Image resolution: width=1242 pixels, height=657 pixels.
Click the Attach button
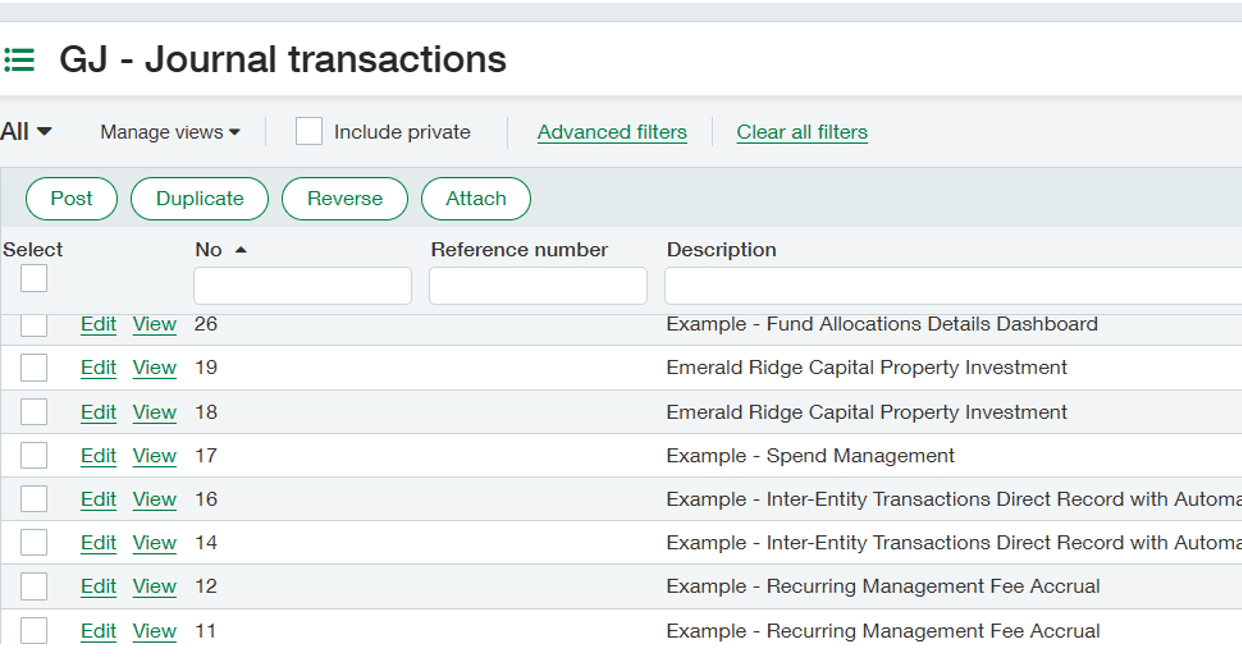[476, 199]
